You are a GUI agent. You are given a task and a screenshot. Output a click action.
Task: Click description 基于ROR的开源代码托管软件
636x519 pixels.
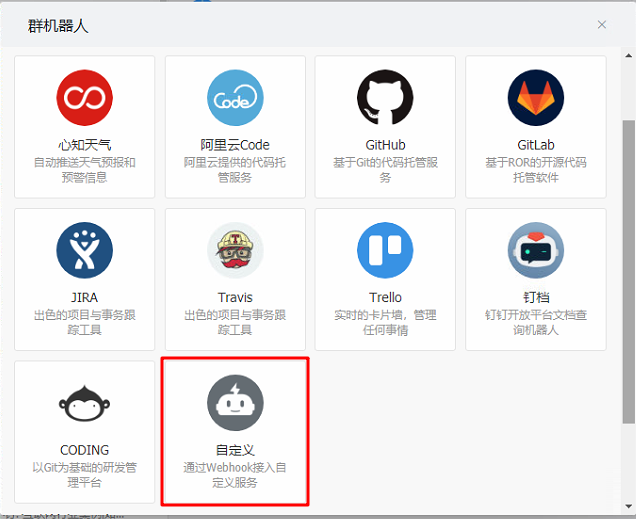pos(536,170)
